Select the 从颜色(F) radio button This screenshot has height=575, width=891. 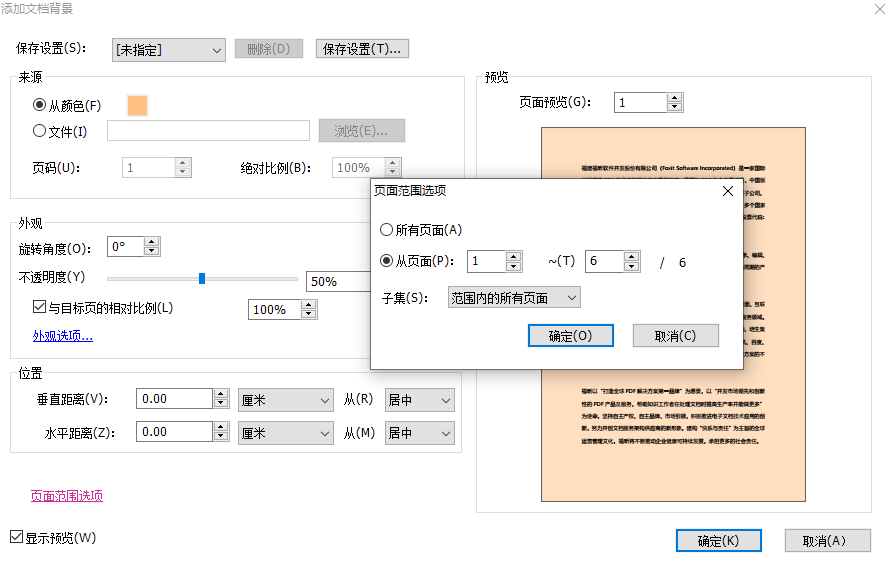(x=39, y=105)
